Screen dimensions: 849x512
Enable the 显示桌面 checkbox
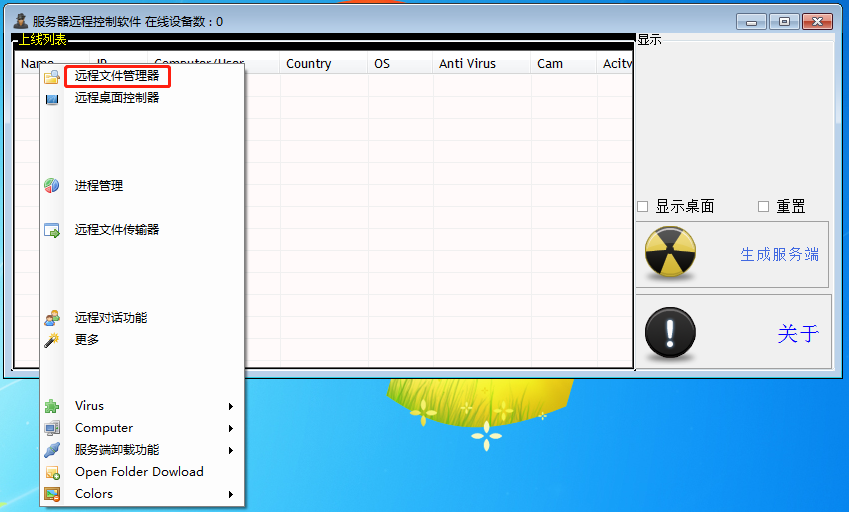coord(643,207)
